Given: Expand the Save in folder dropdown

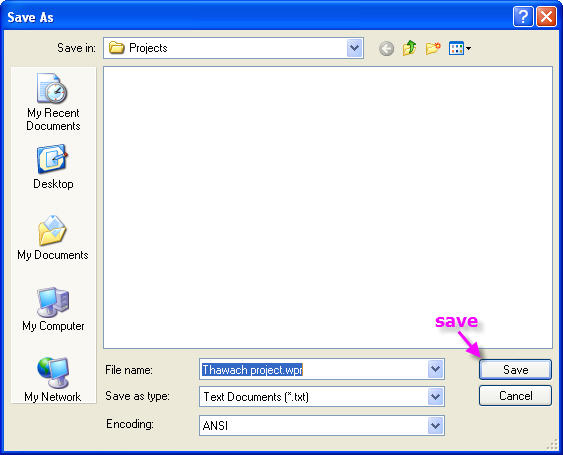Looking at the screenshot, I should (x=354, y=48).
